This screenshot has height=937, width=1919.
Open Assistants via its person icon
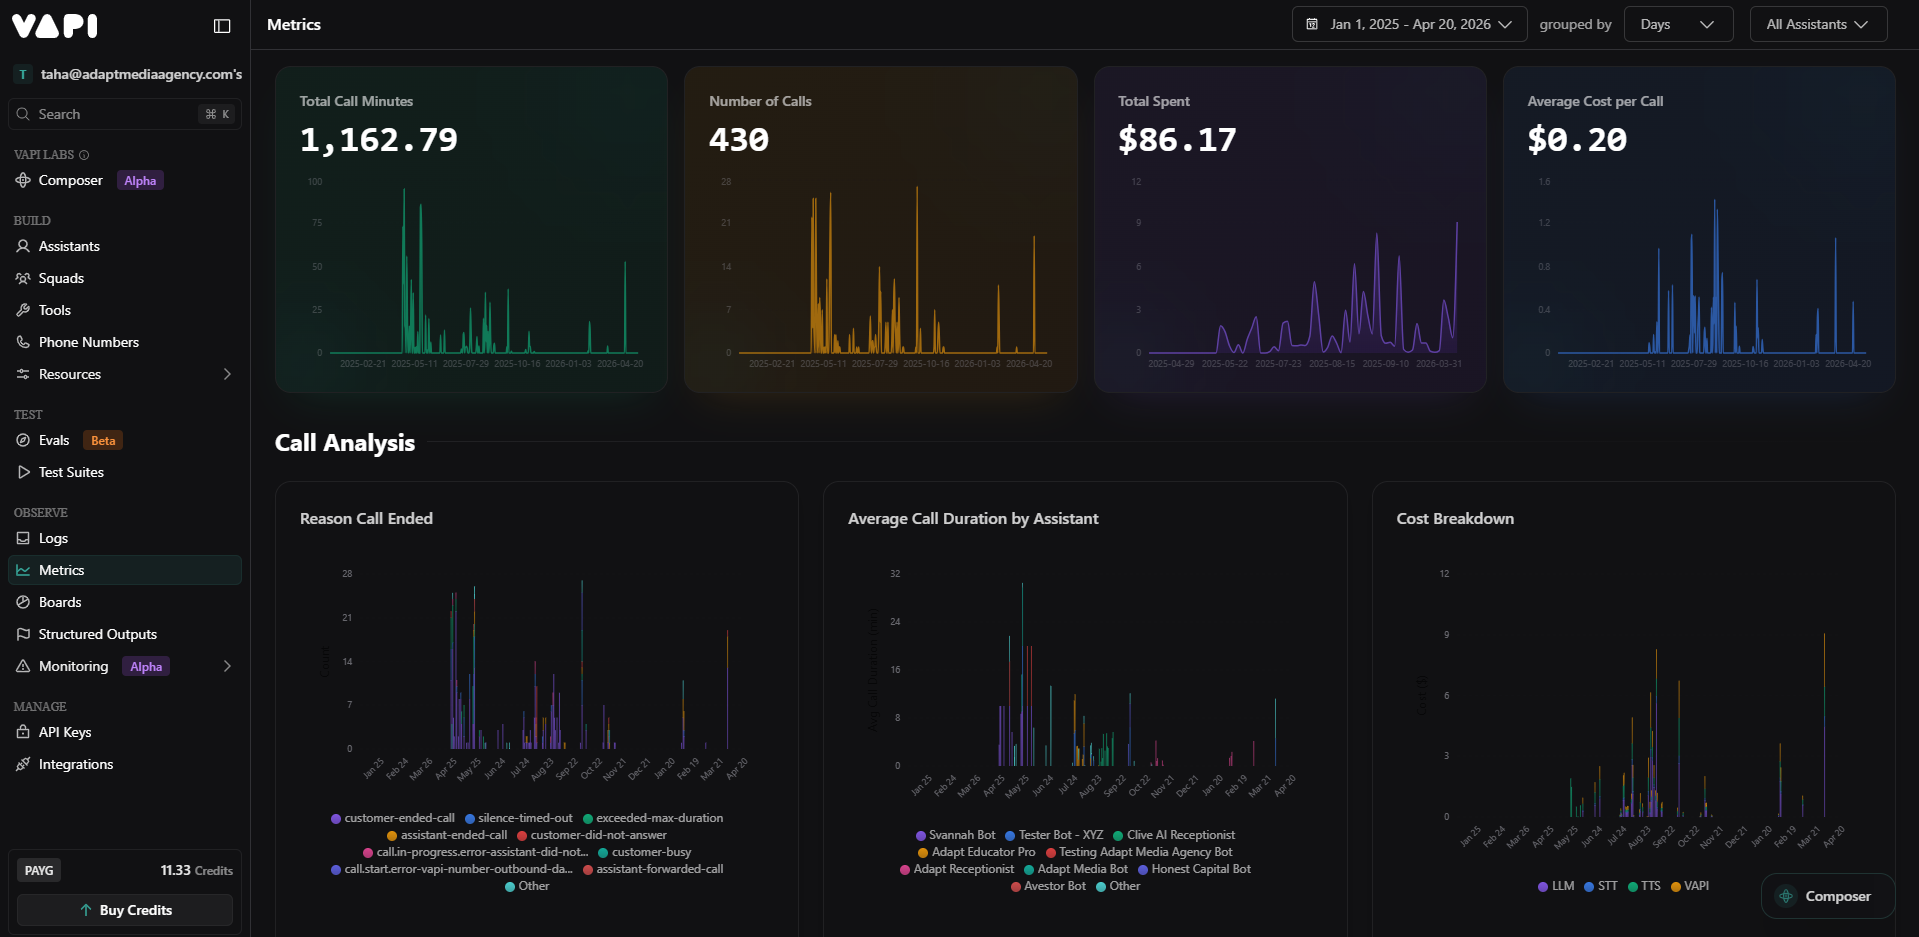pos(23,246)
